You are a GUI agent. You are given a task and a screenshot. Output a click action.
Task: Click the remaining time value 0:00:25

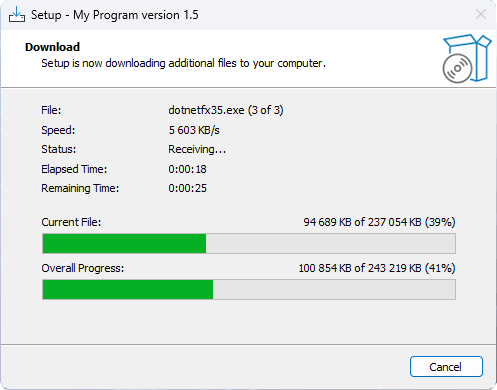coord(187,188)
